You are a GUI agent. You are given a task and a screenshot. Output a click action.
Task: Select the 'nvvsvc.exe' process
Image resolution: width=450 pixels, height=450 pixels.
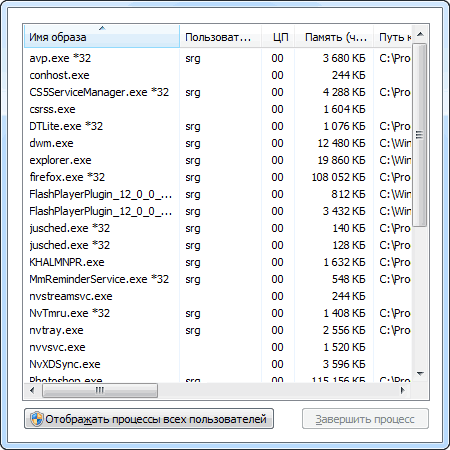coord(218,347)
